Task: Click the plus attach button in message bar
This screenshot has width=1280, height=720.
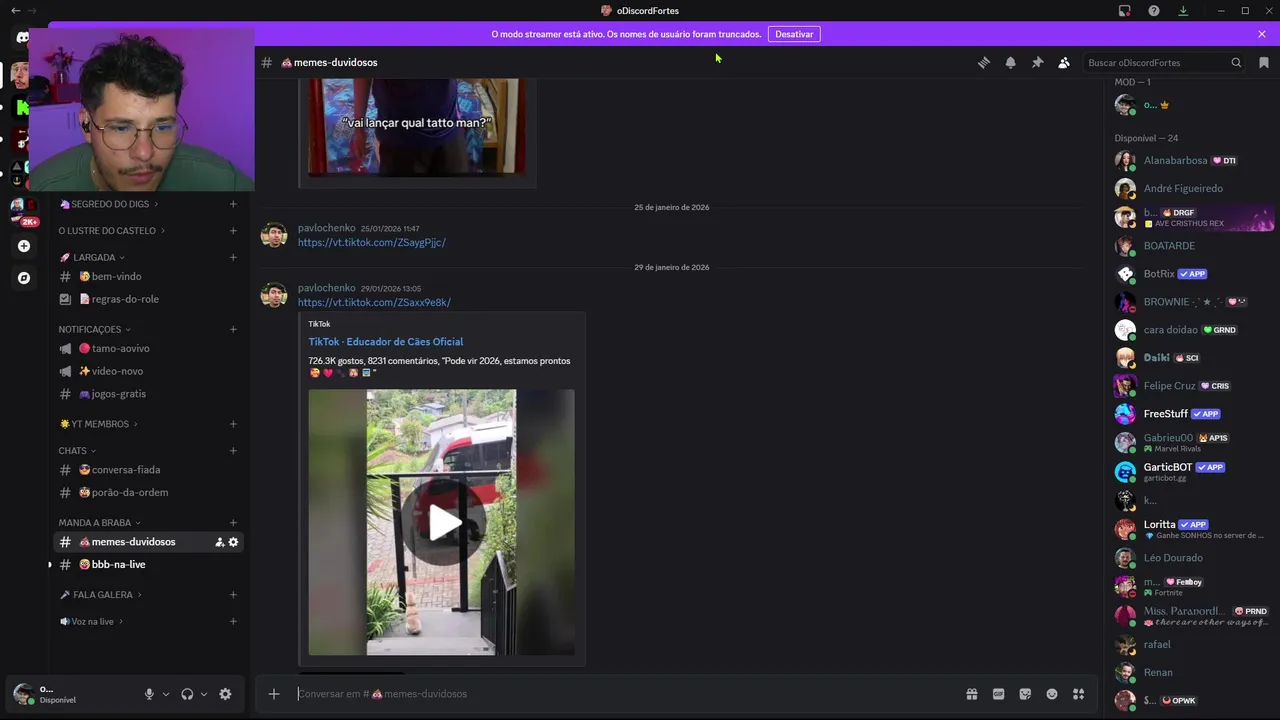Action: (274, 694)
